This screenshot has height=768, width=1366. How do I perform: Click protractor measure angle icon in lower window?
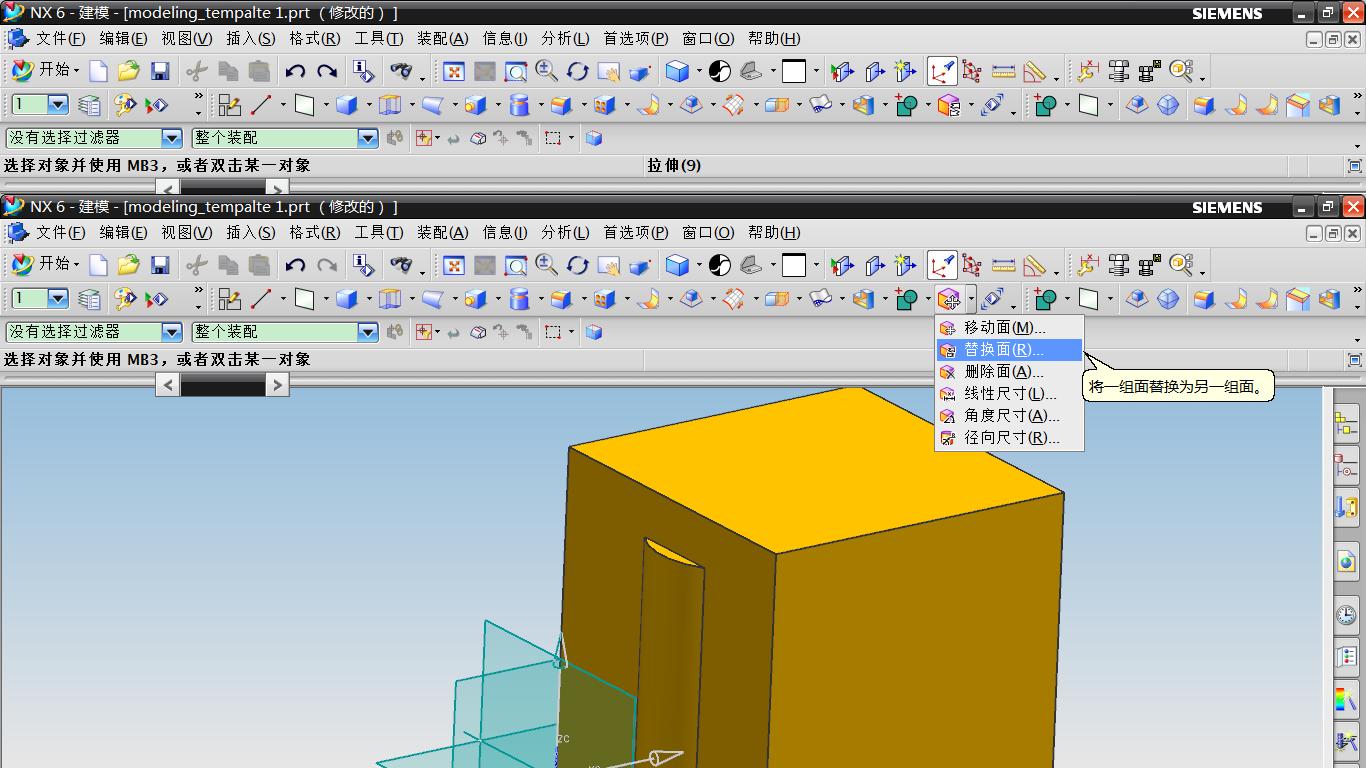click(1034, 265)
